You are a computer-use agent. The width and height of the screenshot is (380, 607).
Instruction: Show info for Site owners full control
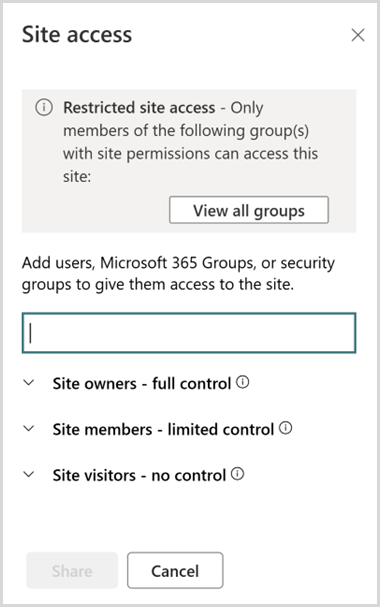tap(243, 382)
